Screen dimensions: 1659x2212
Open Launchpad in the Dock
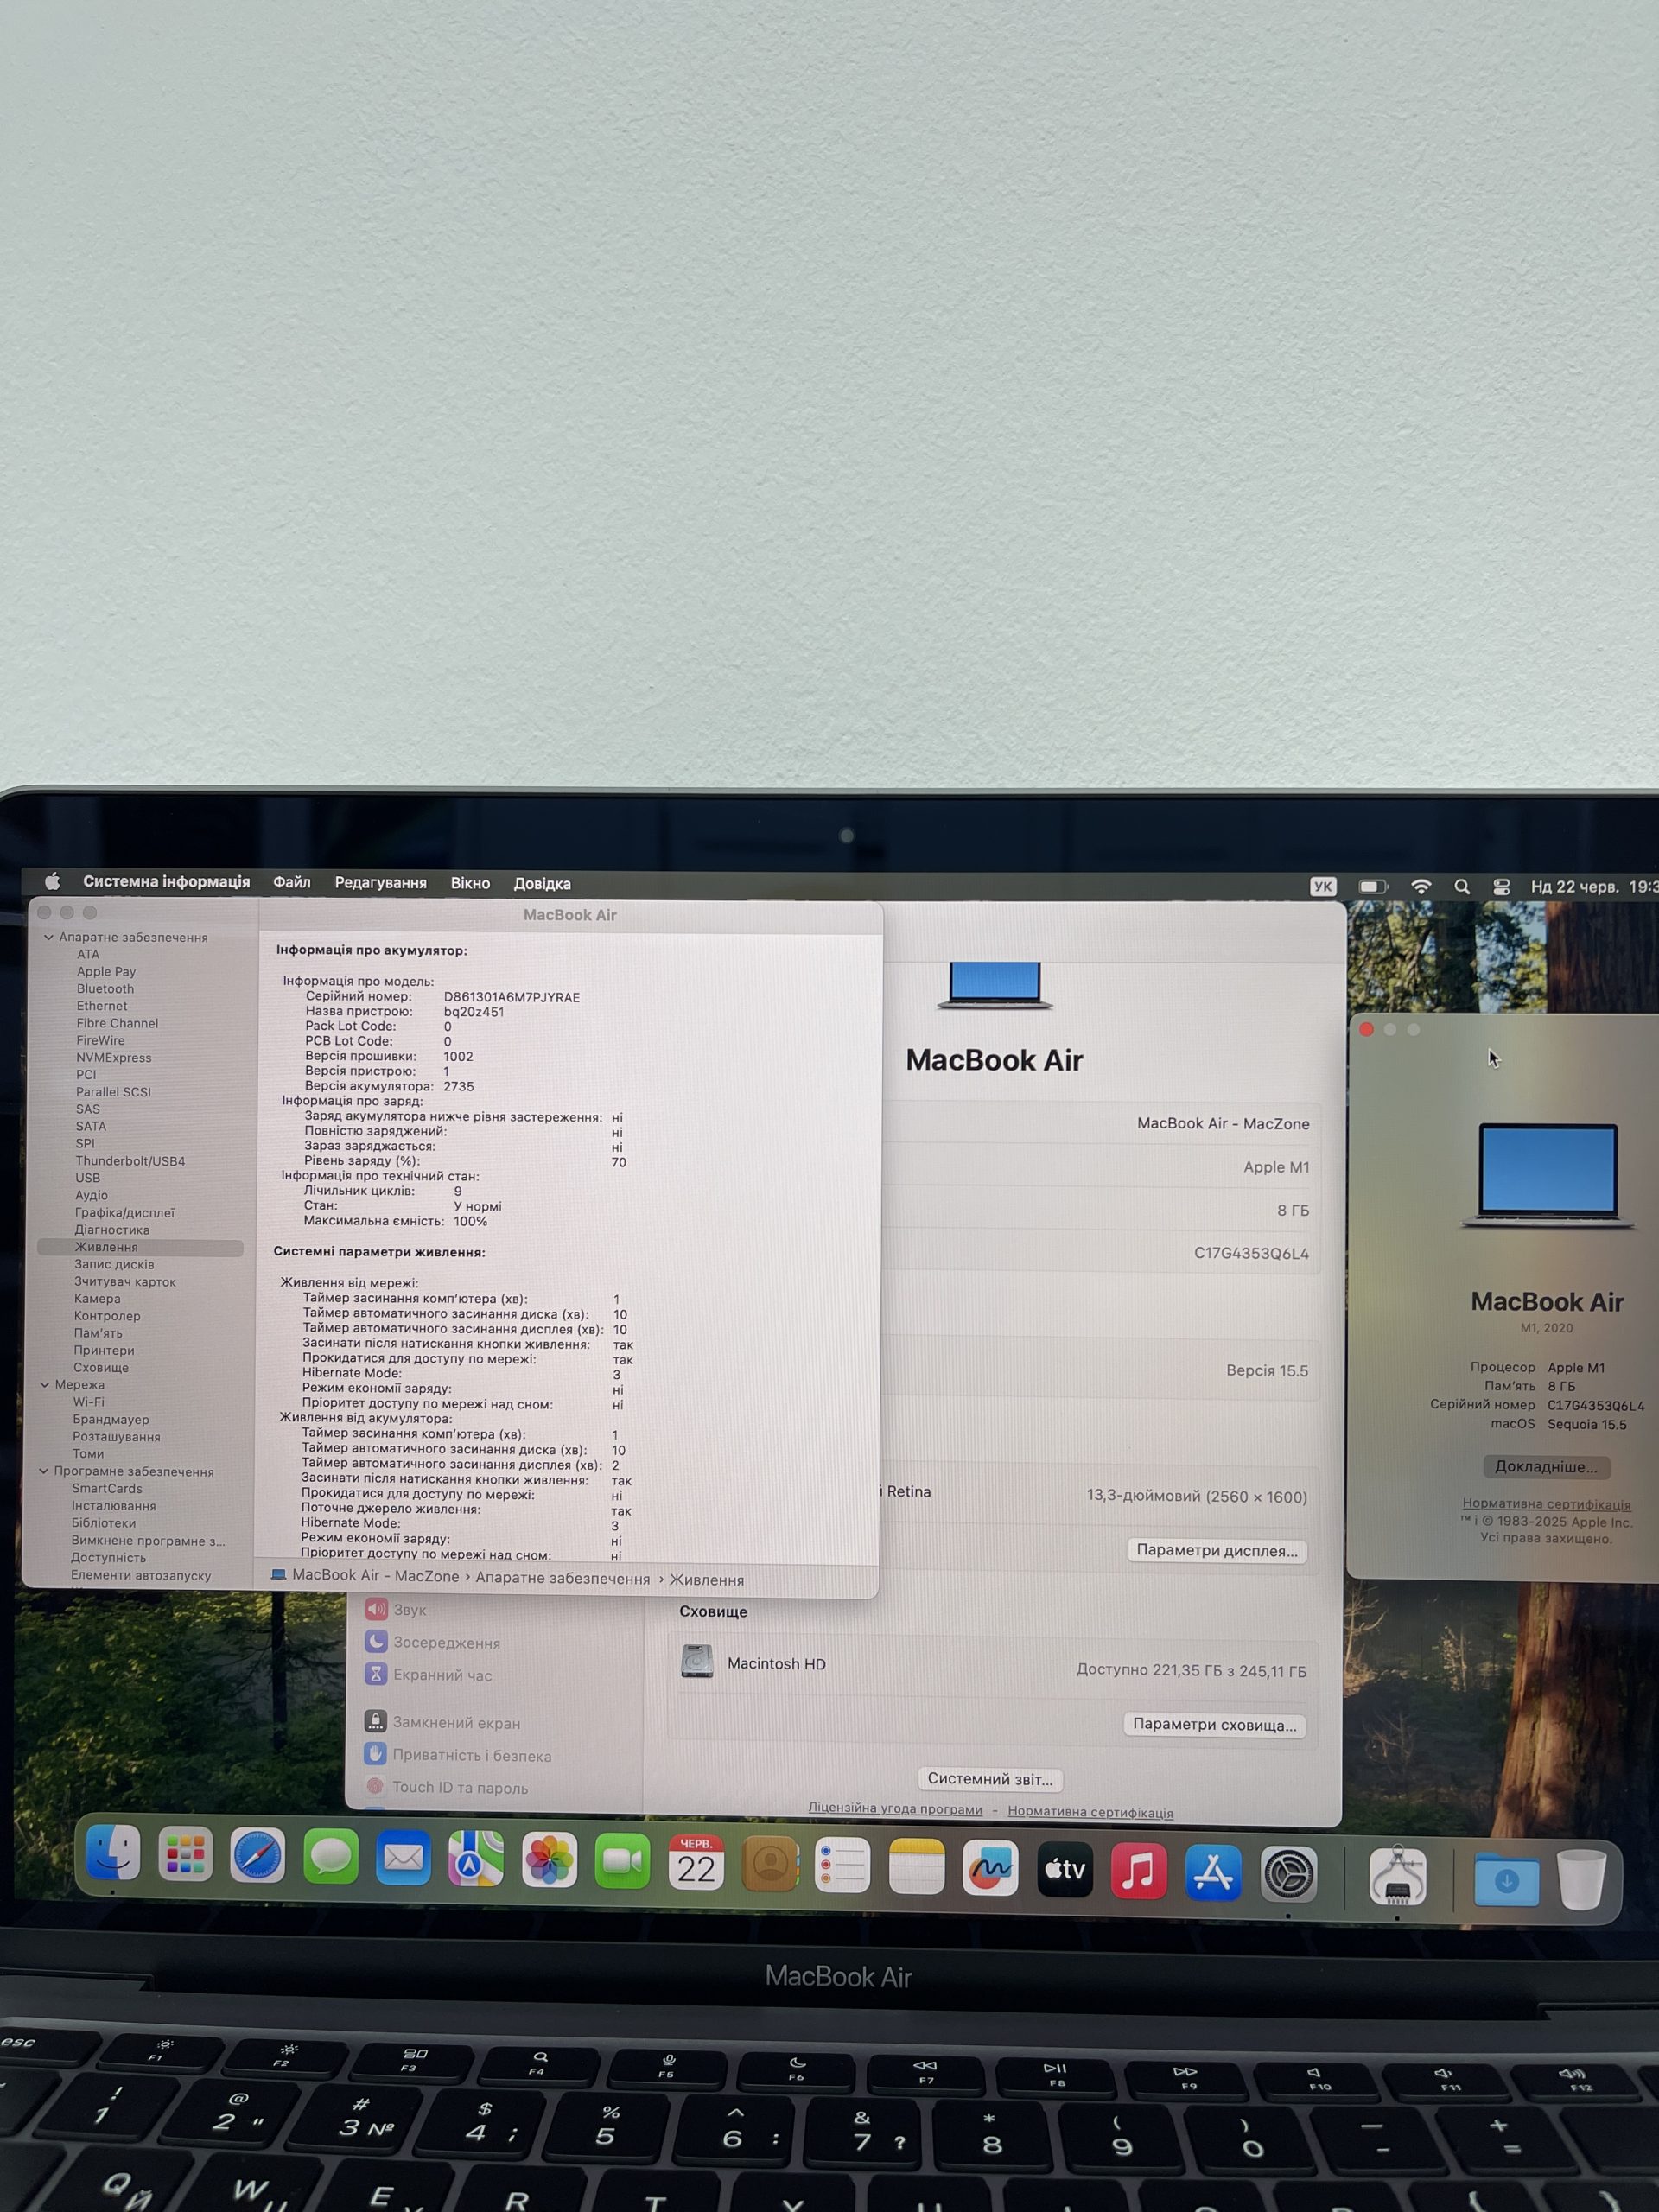pos(185,1856)
